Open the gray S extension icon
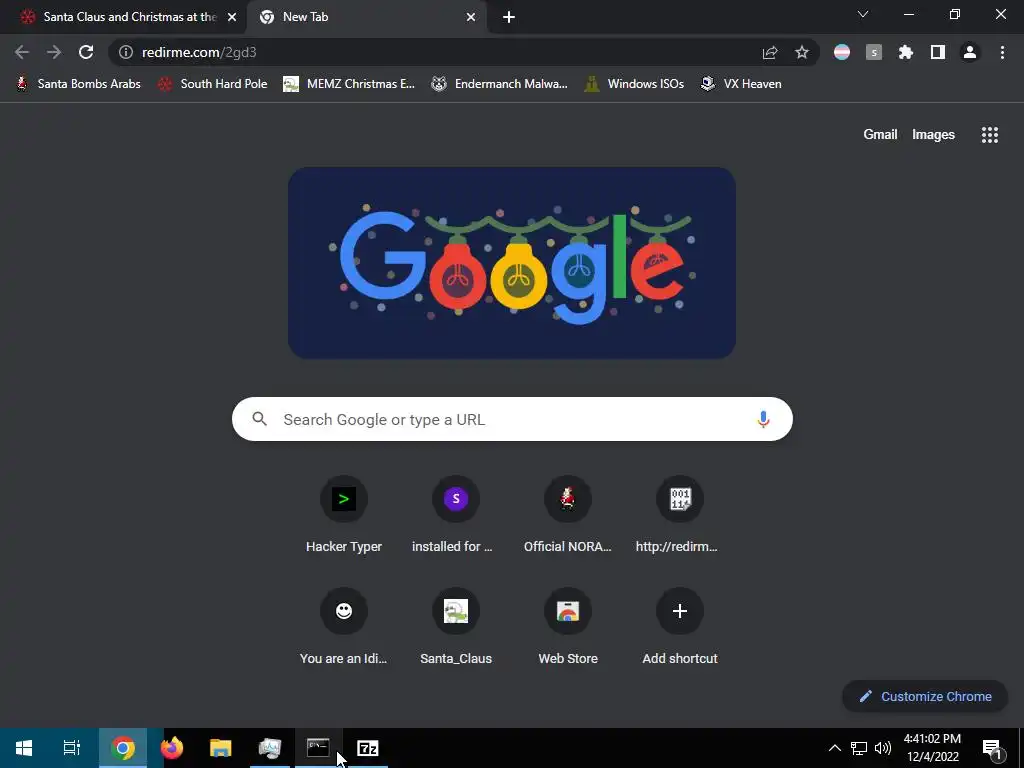 [874, 52]
